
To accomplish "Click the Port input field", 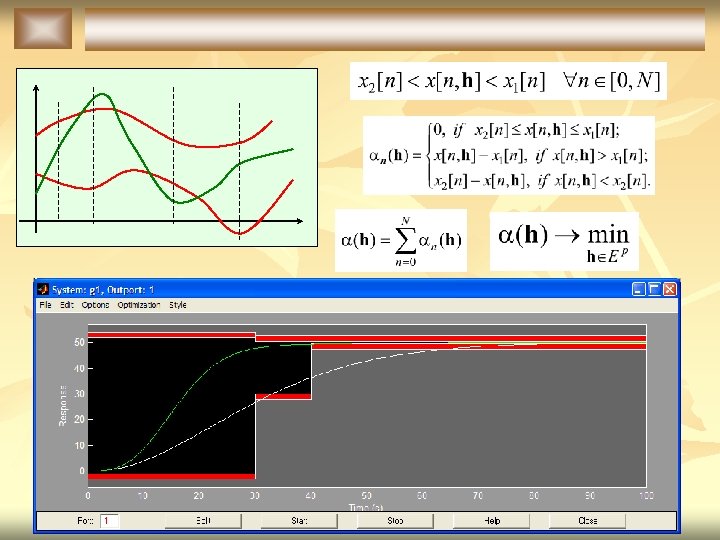I will click(x=109, y=521).
